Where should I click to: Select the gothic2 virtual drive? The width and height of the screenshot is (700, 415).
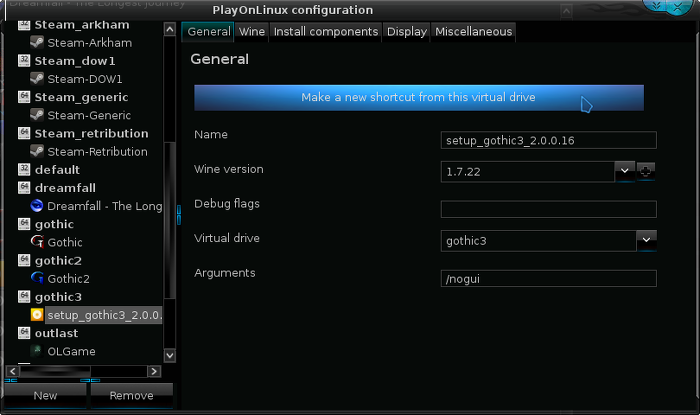point(58,261)
